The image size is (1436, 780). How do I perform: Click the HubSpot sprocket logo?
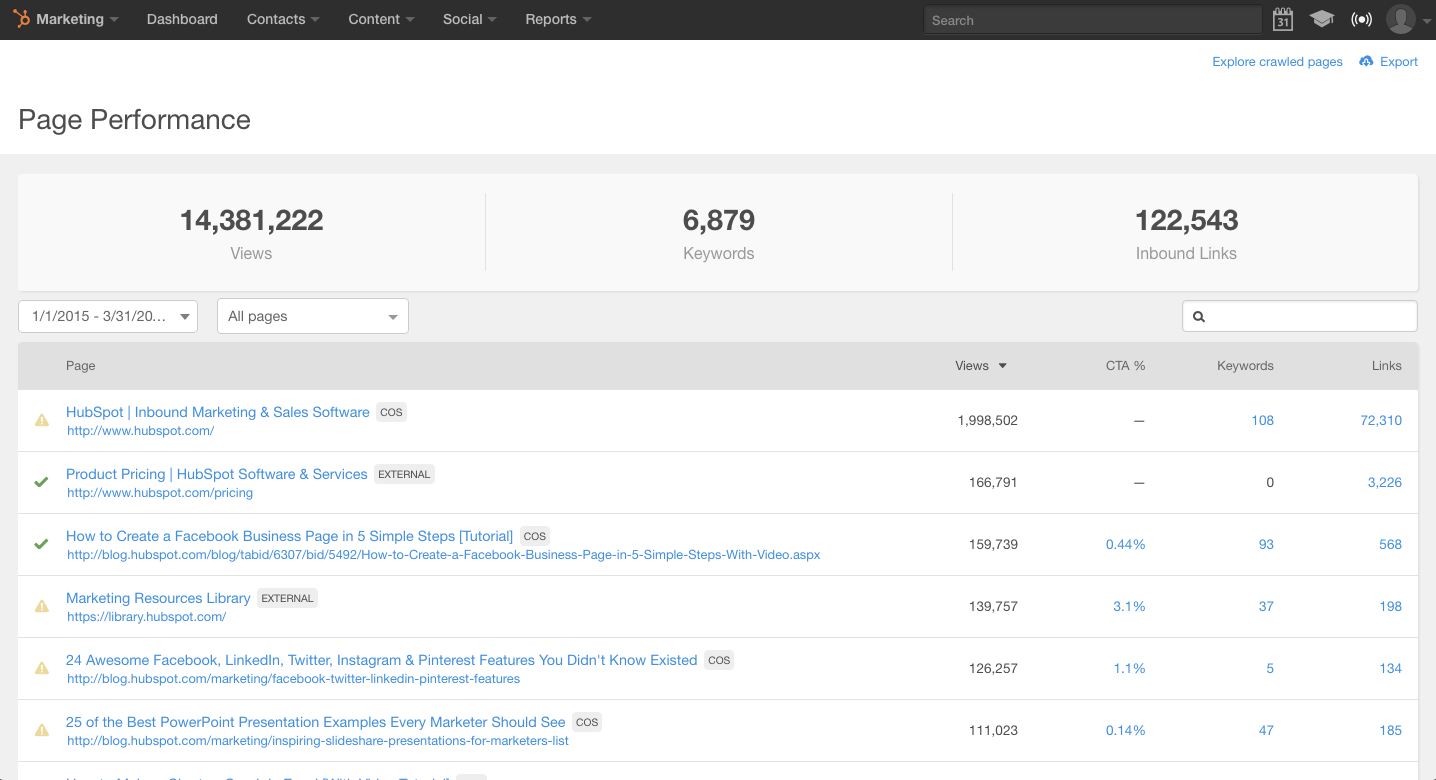click(21, 19)
